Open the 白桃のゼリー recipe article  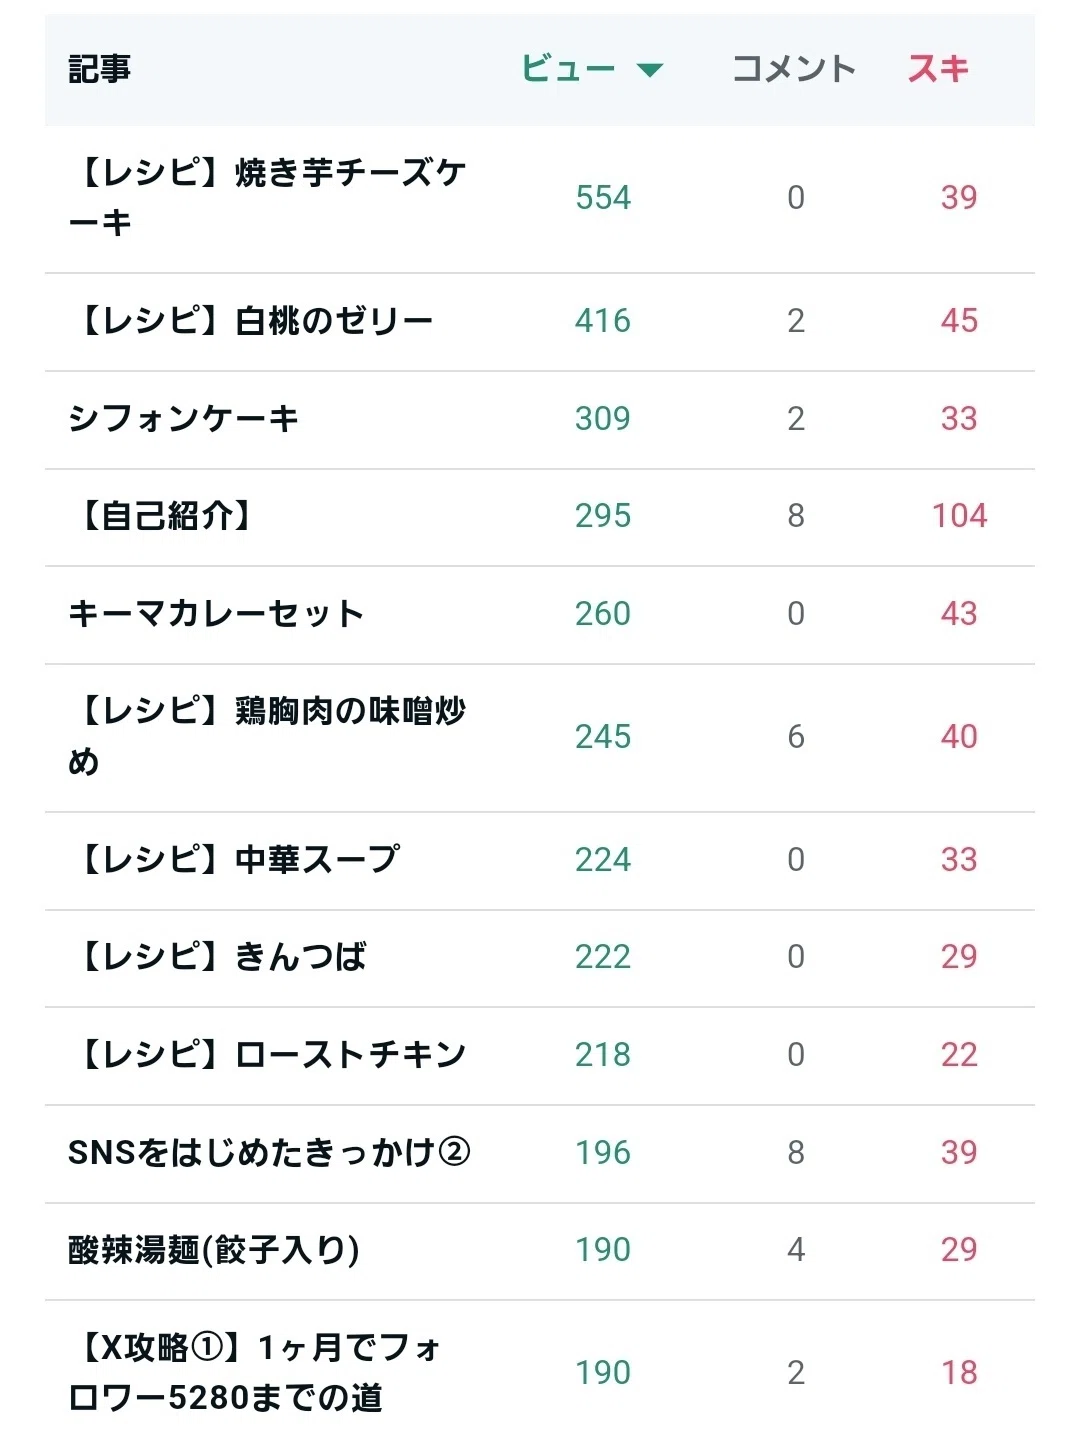coord(251,321)
